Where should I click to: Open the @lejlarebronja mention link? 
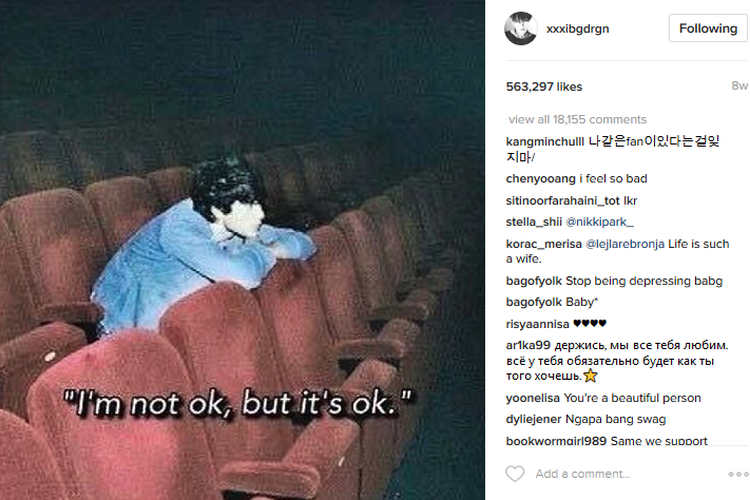pyautogui.click(x=625, y=244)
